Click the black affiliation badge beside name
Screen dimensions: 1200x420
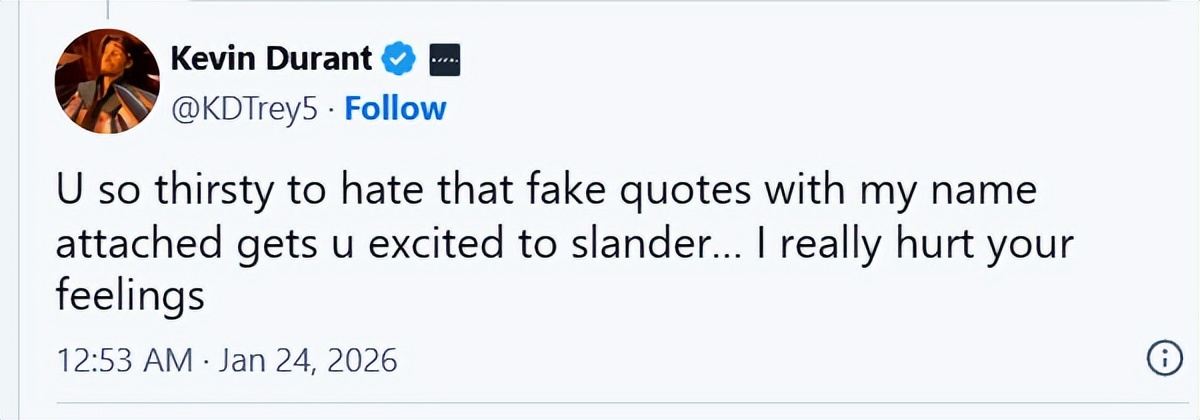click(443, 62)
